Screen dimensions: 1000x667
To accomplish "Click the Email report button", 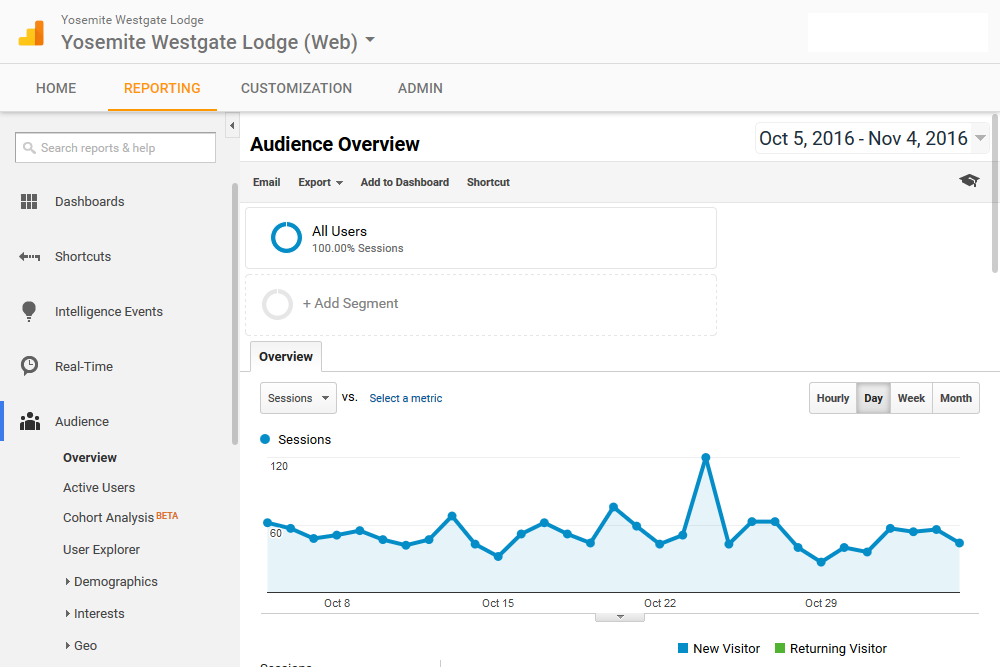I will click(267, 182).
